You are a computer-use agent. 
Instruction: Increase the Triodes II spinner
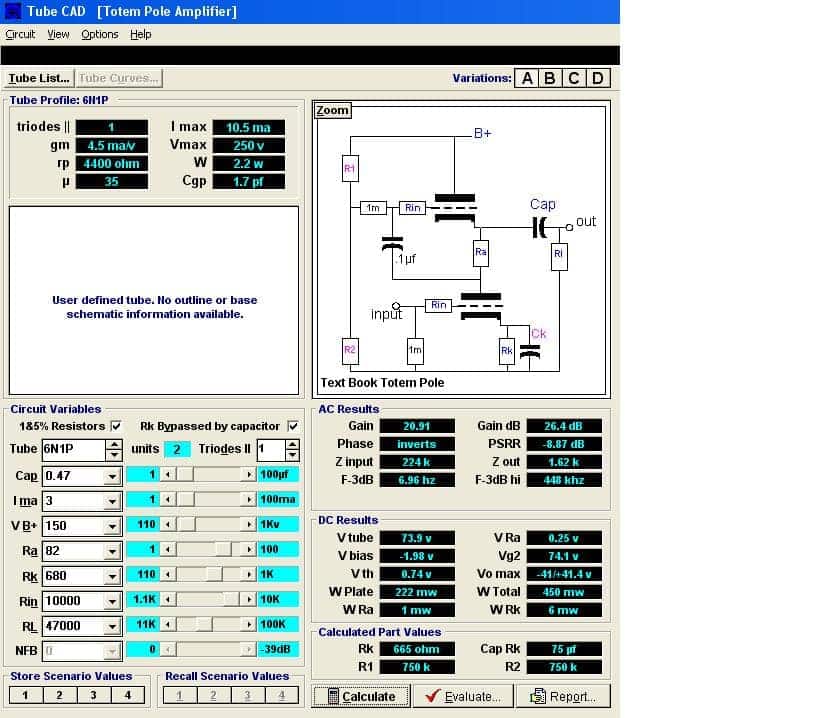(x=292, y=444)
